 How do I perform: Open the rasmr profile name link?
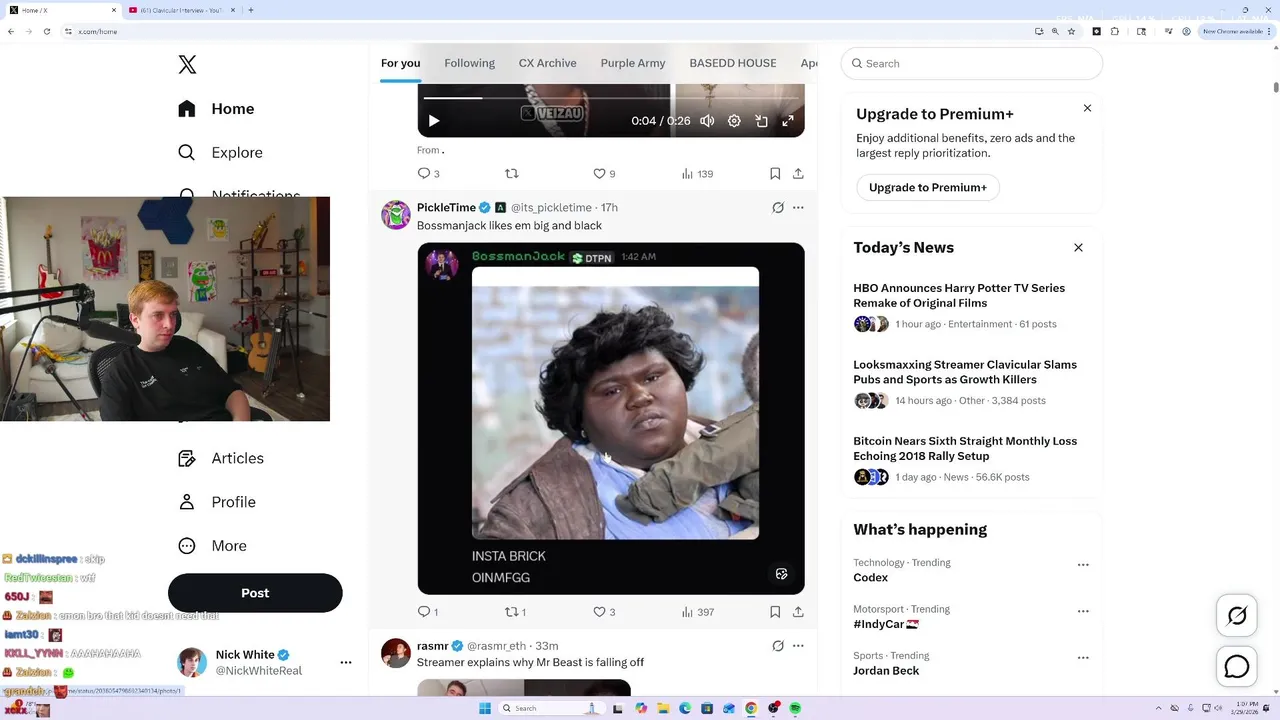click(432, 646)
